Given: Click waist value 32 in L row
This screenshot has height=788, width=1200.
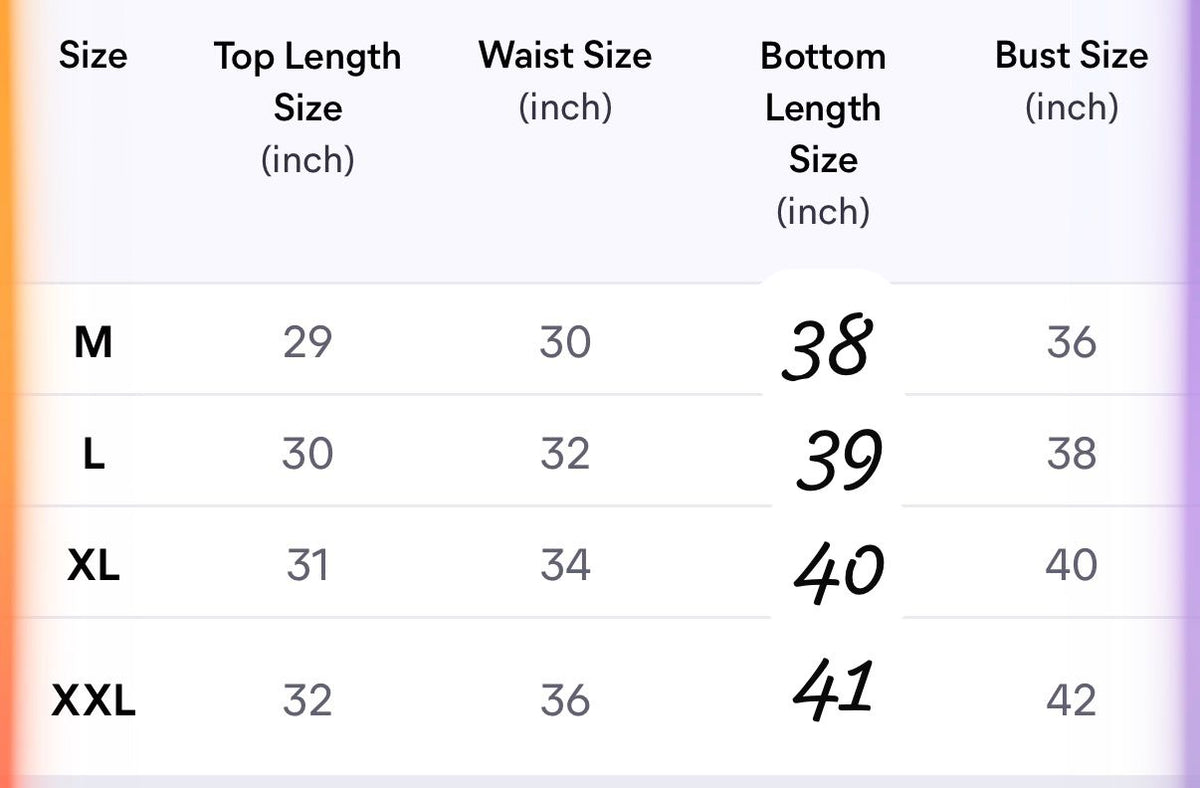Looking at the screenshot, I should (565, 455).
